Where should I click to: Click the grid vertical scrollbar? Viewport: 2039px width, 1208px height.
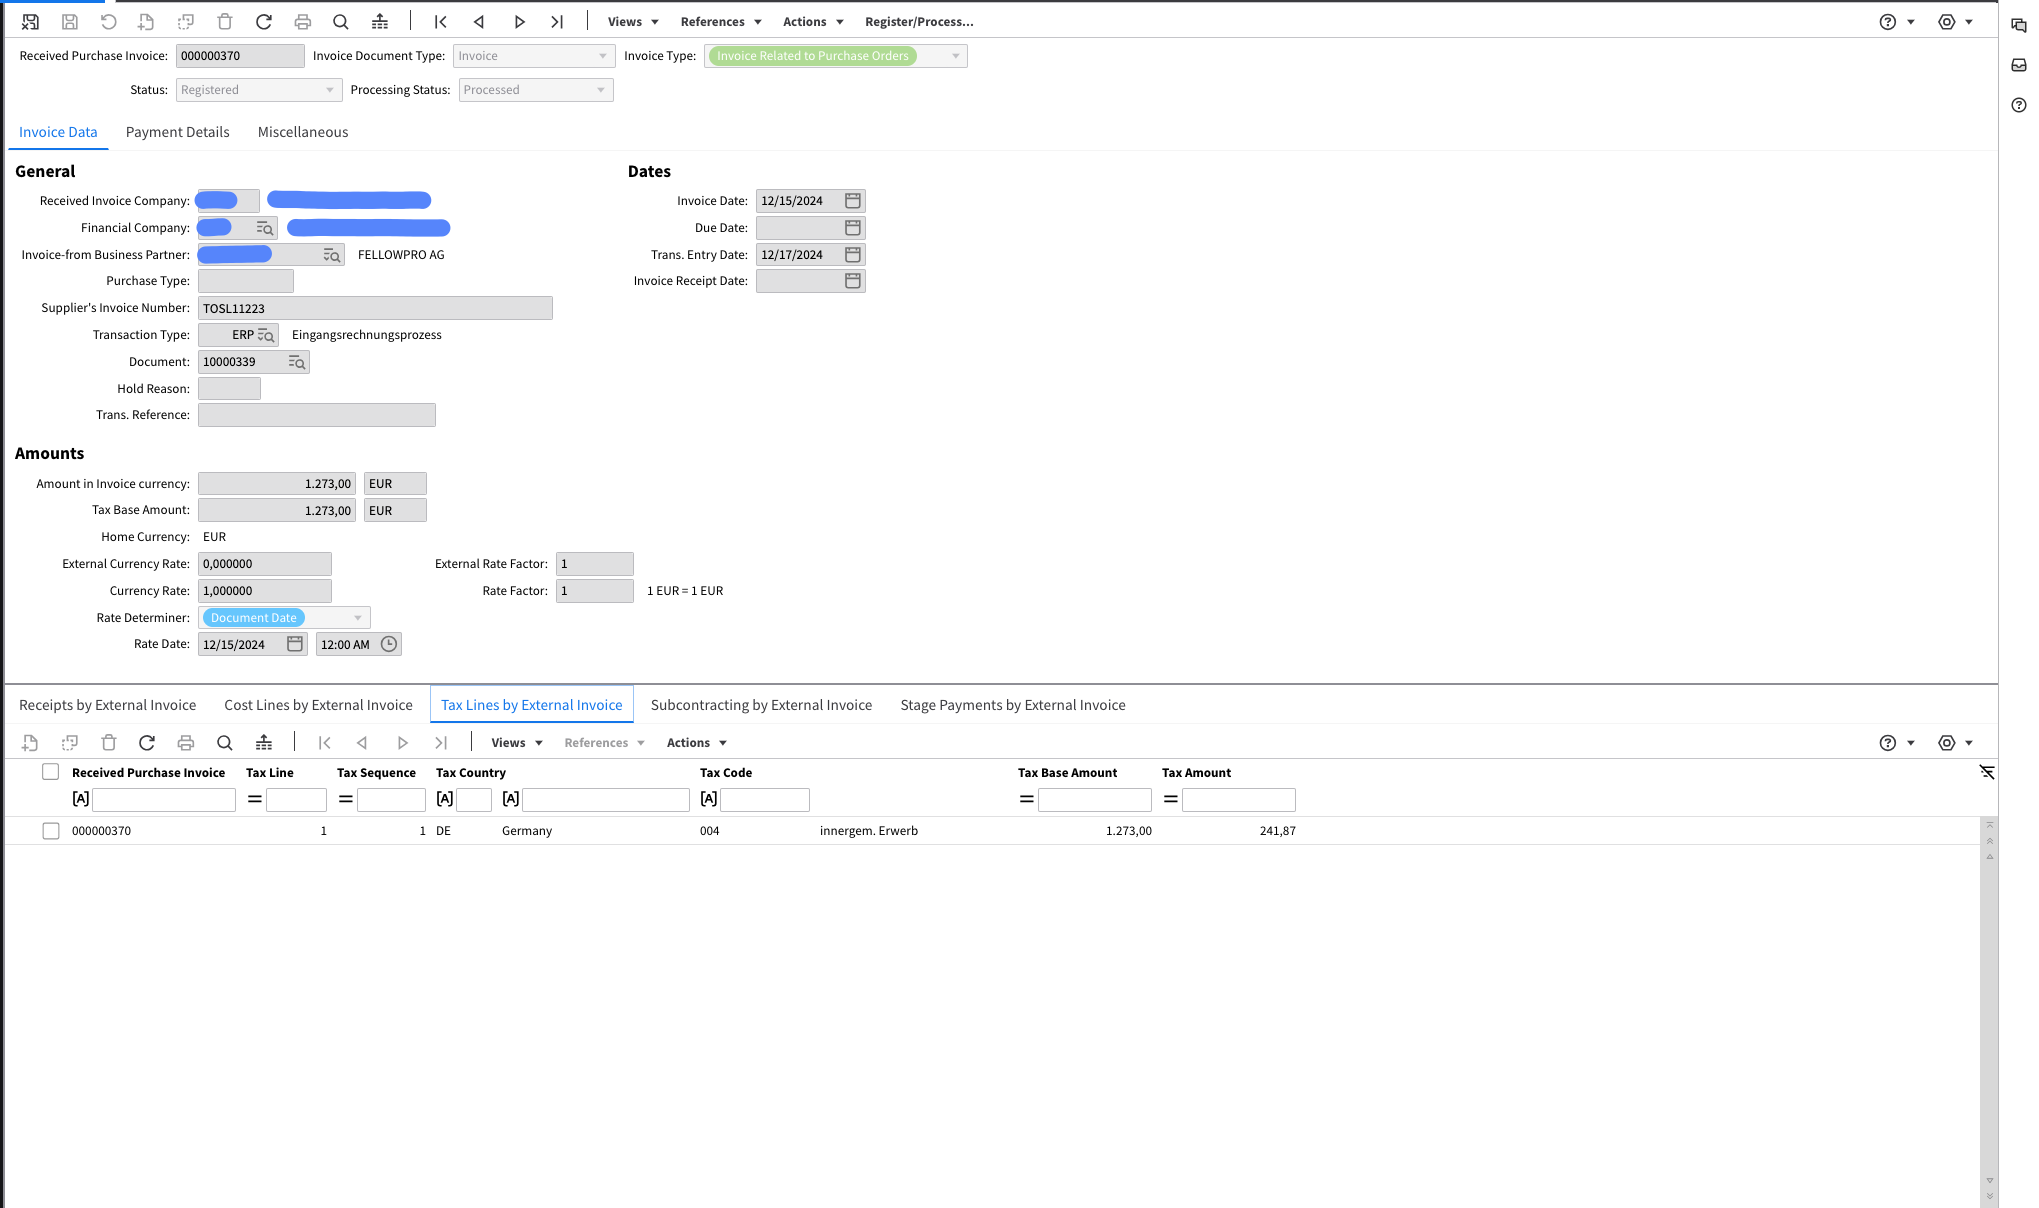tap(1989, 1010)
